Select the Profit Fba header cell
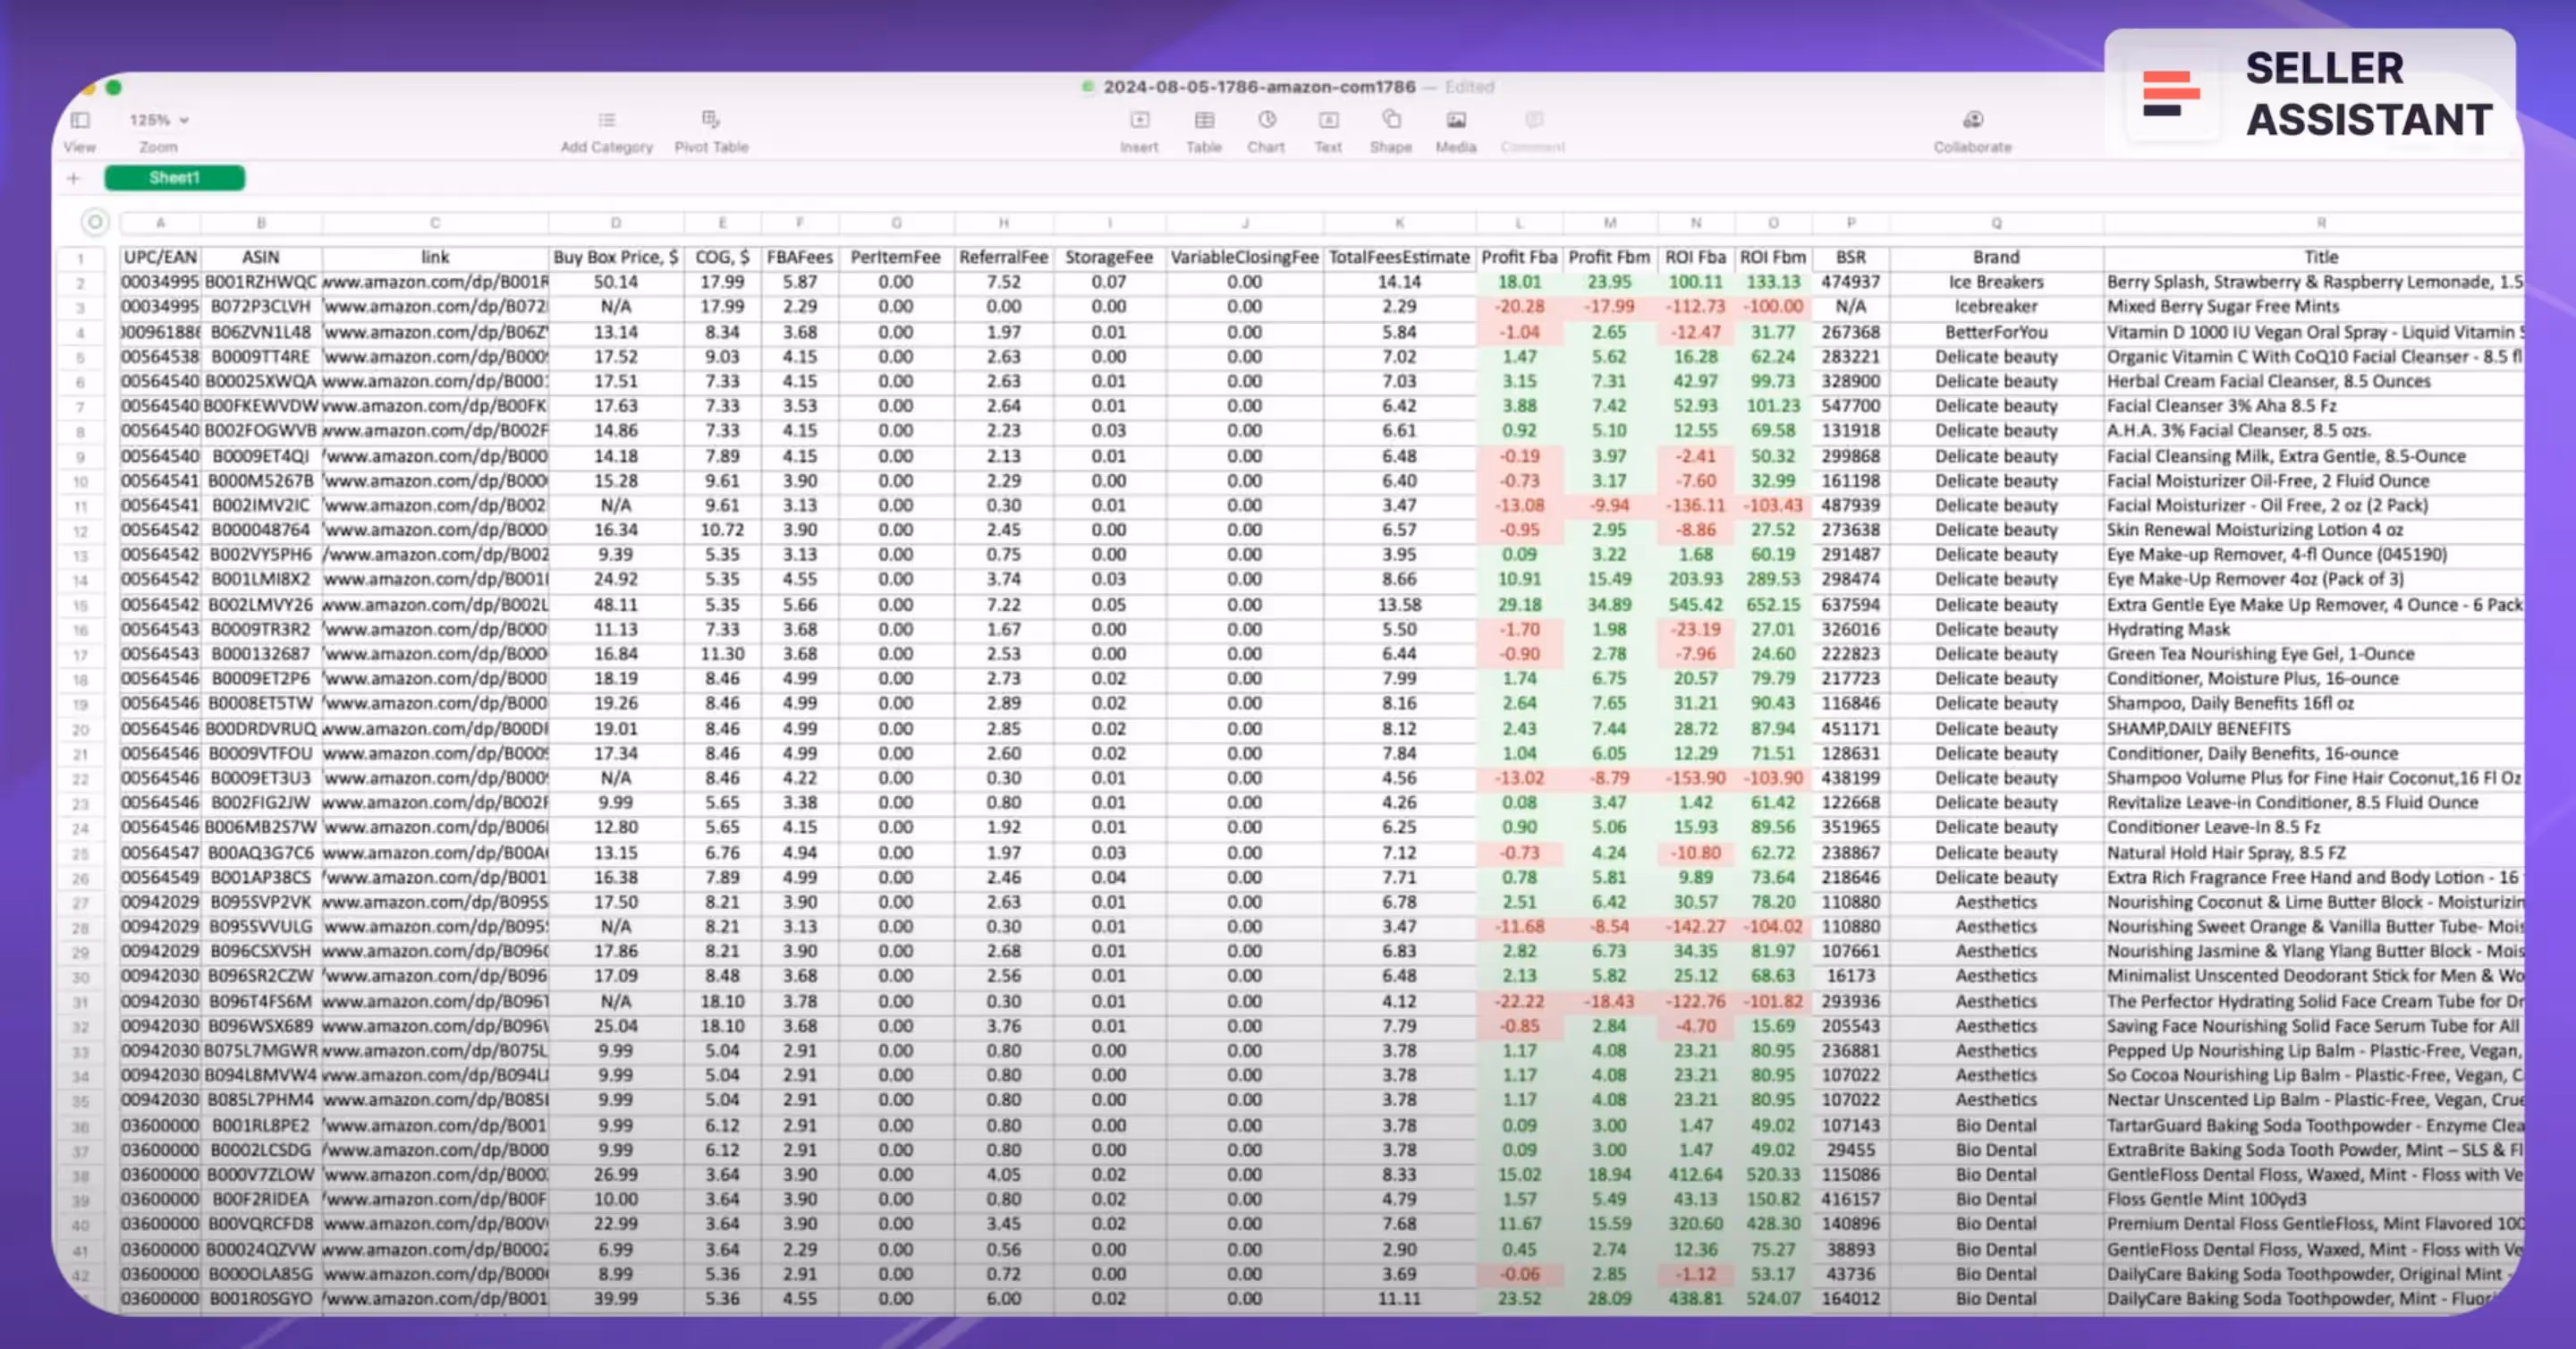Screen dimensions: 2576x1349 coord(1518,257)
